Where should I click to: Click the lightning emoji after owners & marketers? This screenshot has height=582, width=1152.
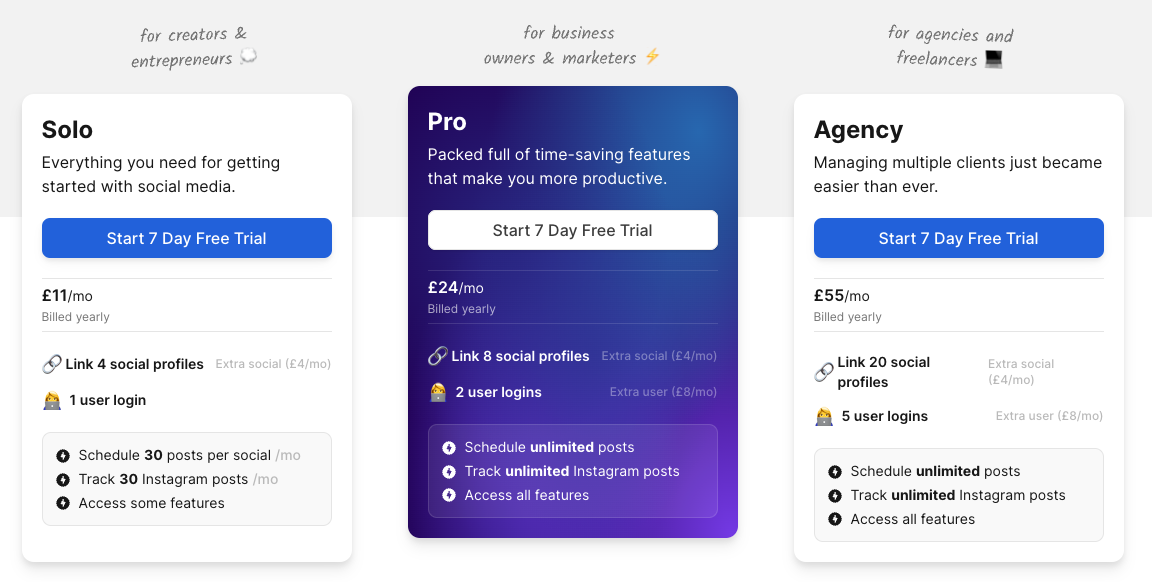(652, 57)
